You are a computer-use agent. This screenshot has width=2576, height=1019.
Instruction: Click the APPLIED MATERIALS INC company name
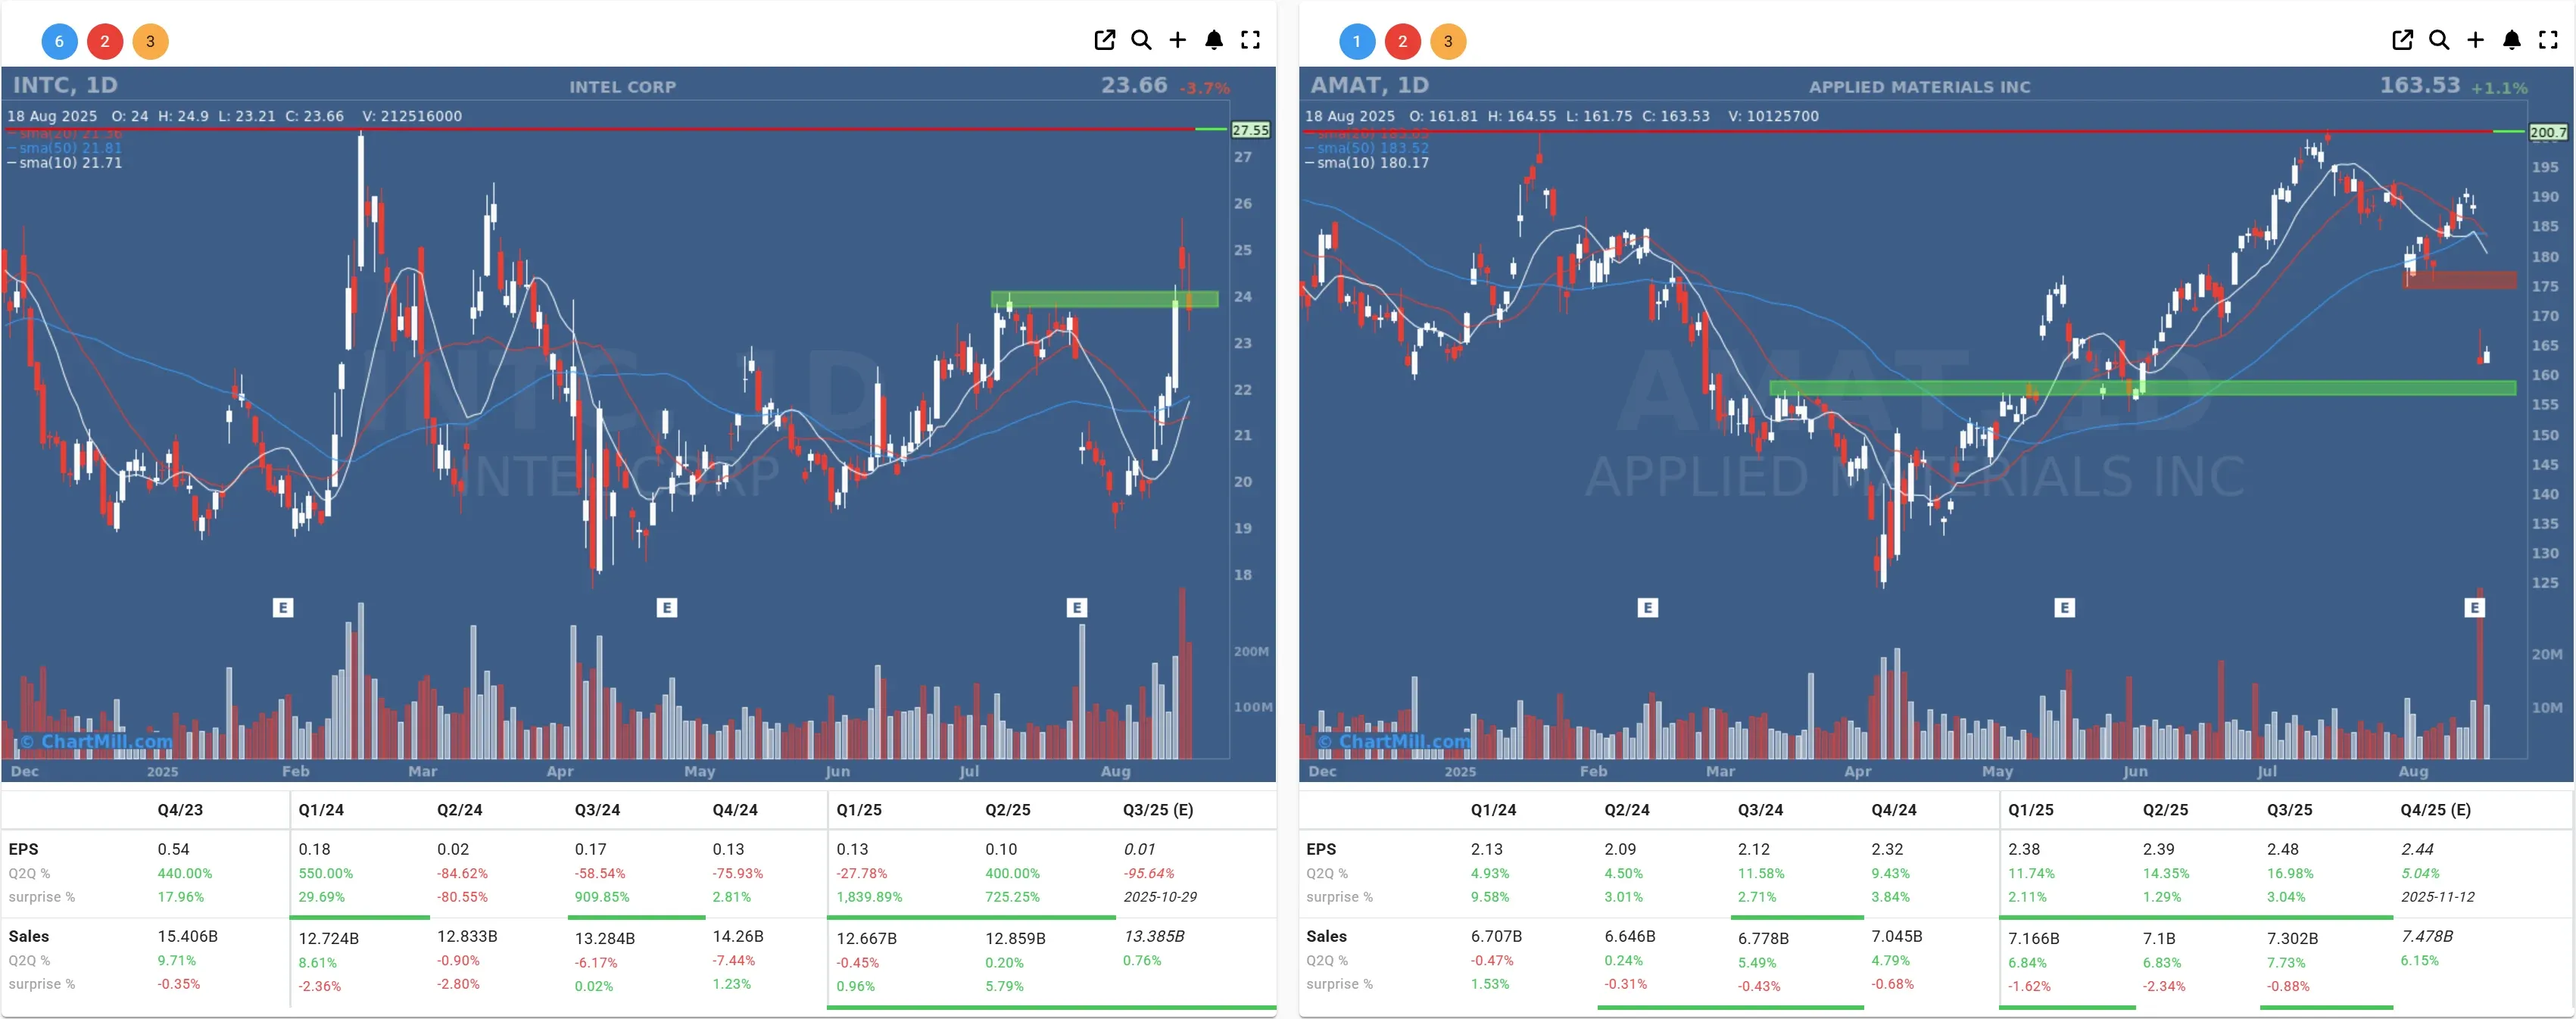[x=1920, y=87]
